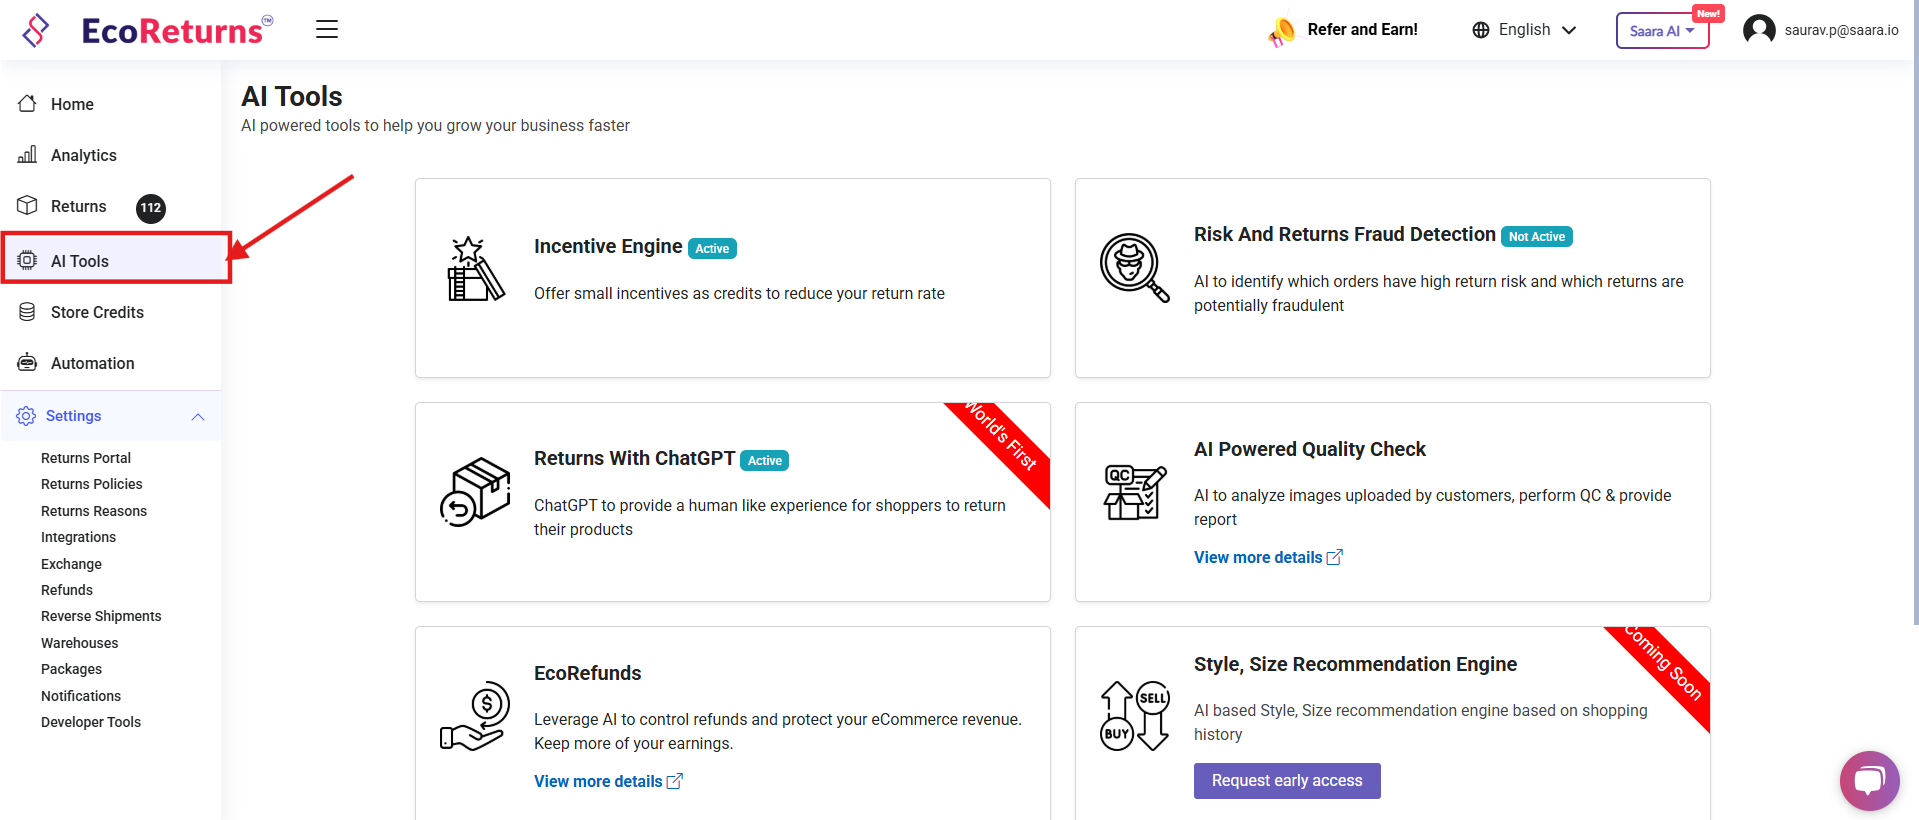Open Analytics in the sidebar
Image resolution: width=1919 pixels, height=820 pixels.
[x=83, y=155]
